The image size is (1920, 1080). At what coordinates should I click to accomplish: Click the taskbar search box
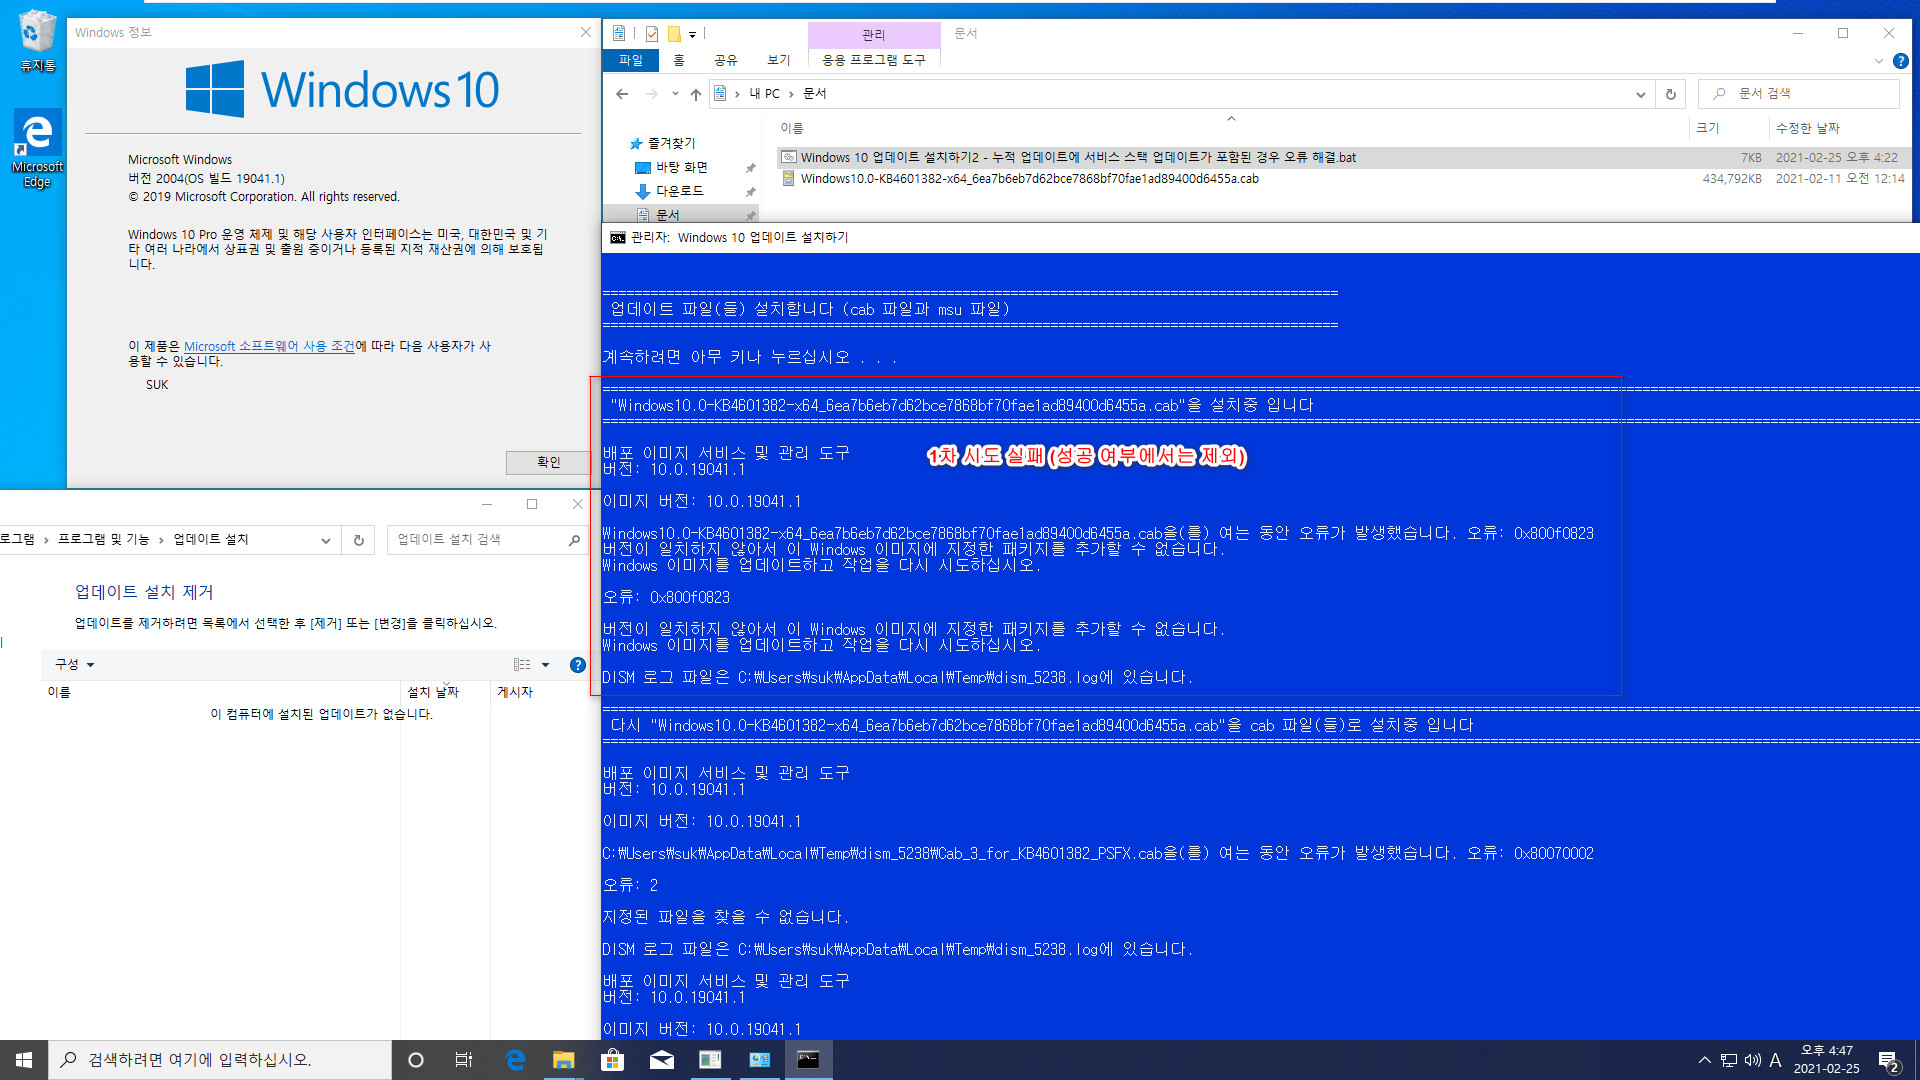(x=220, y=1060)
